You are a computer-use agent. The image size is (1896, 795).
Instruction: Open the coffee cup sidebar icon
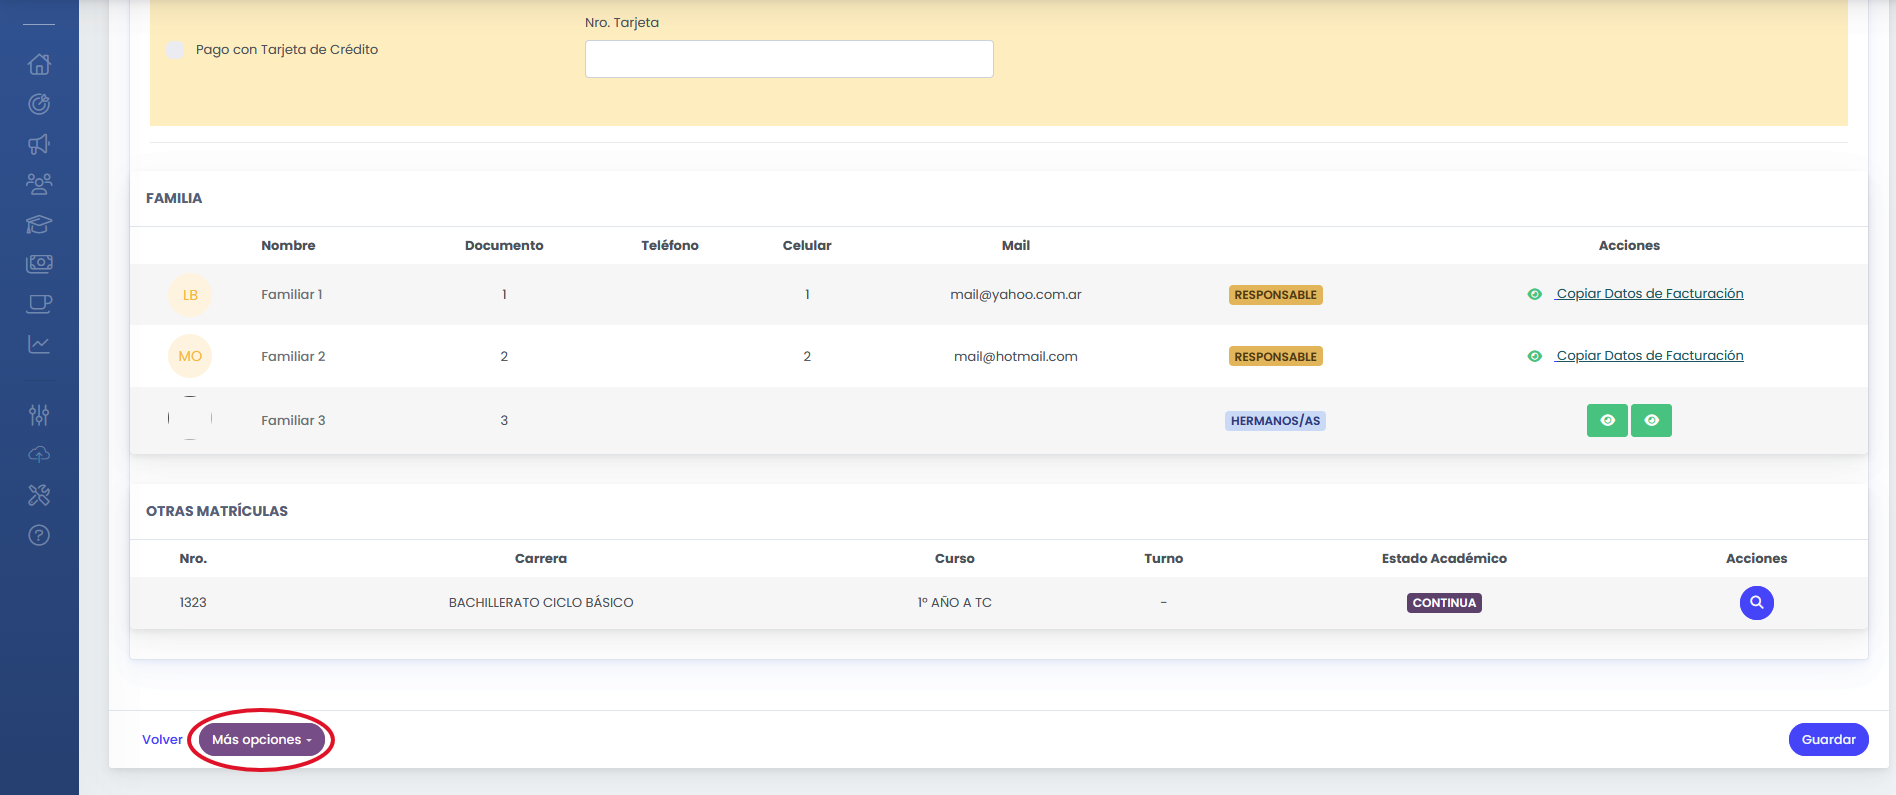(39, 304)
